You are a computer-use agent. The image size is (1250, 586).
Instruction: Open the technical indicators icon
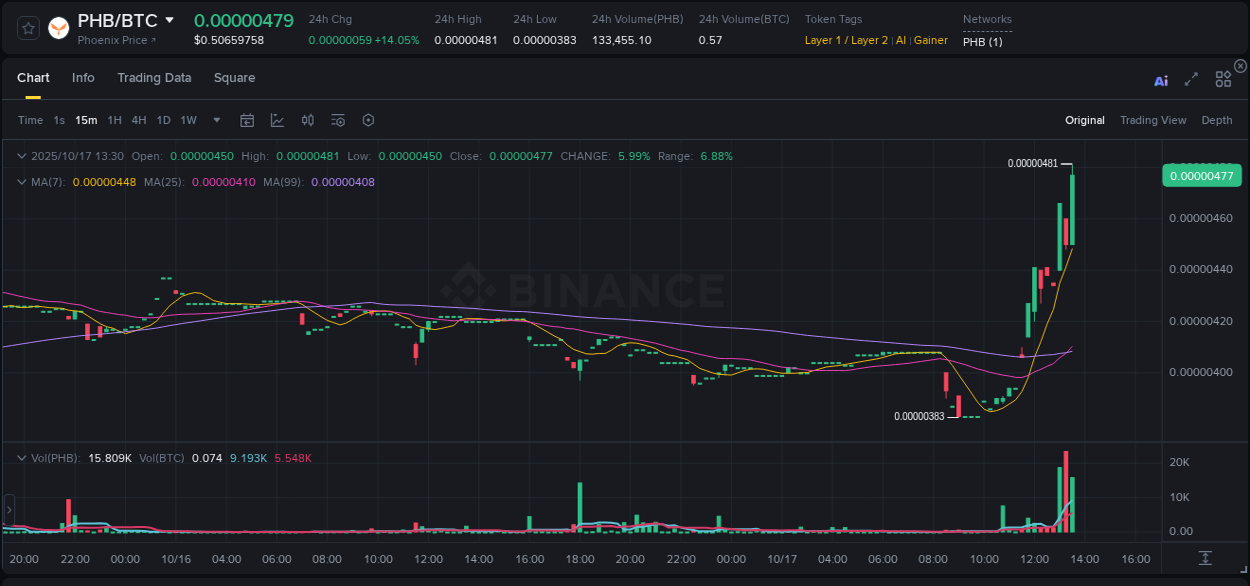(308, 120)
